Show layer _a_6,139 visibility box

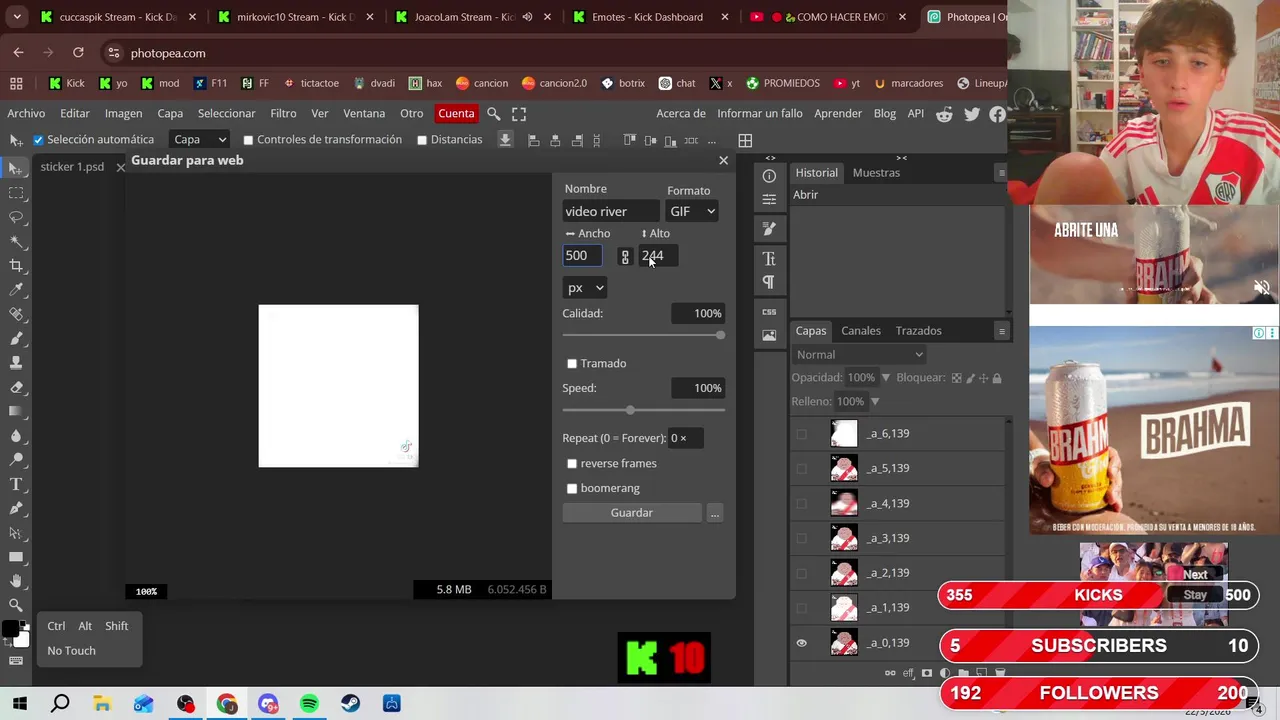(x=801, y=434)
